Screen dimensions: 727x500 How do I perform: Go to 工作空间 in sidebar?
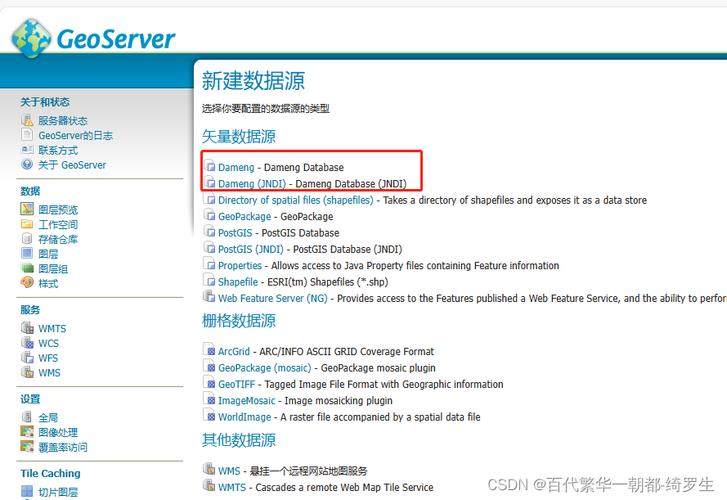coord(58,224)
